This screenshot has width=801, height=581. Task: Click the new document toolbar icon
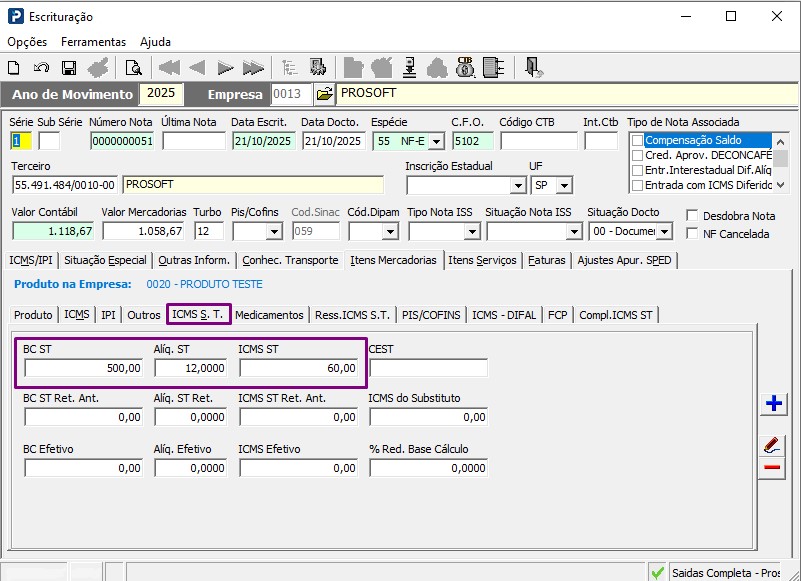pos(14,68)
